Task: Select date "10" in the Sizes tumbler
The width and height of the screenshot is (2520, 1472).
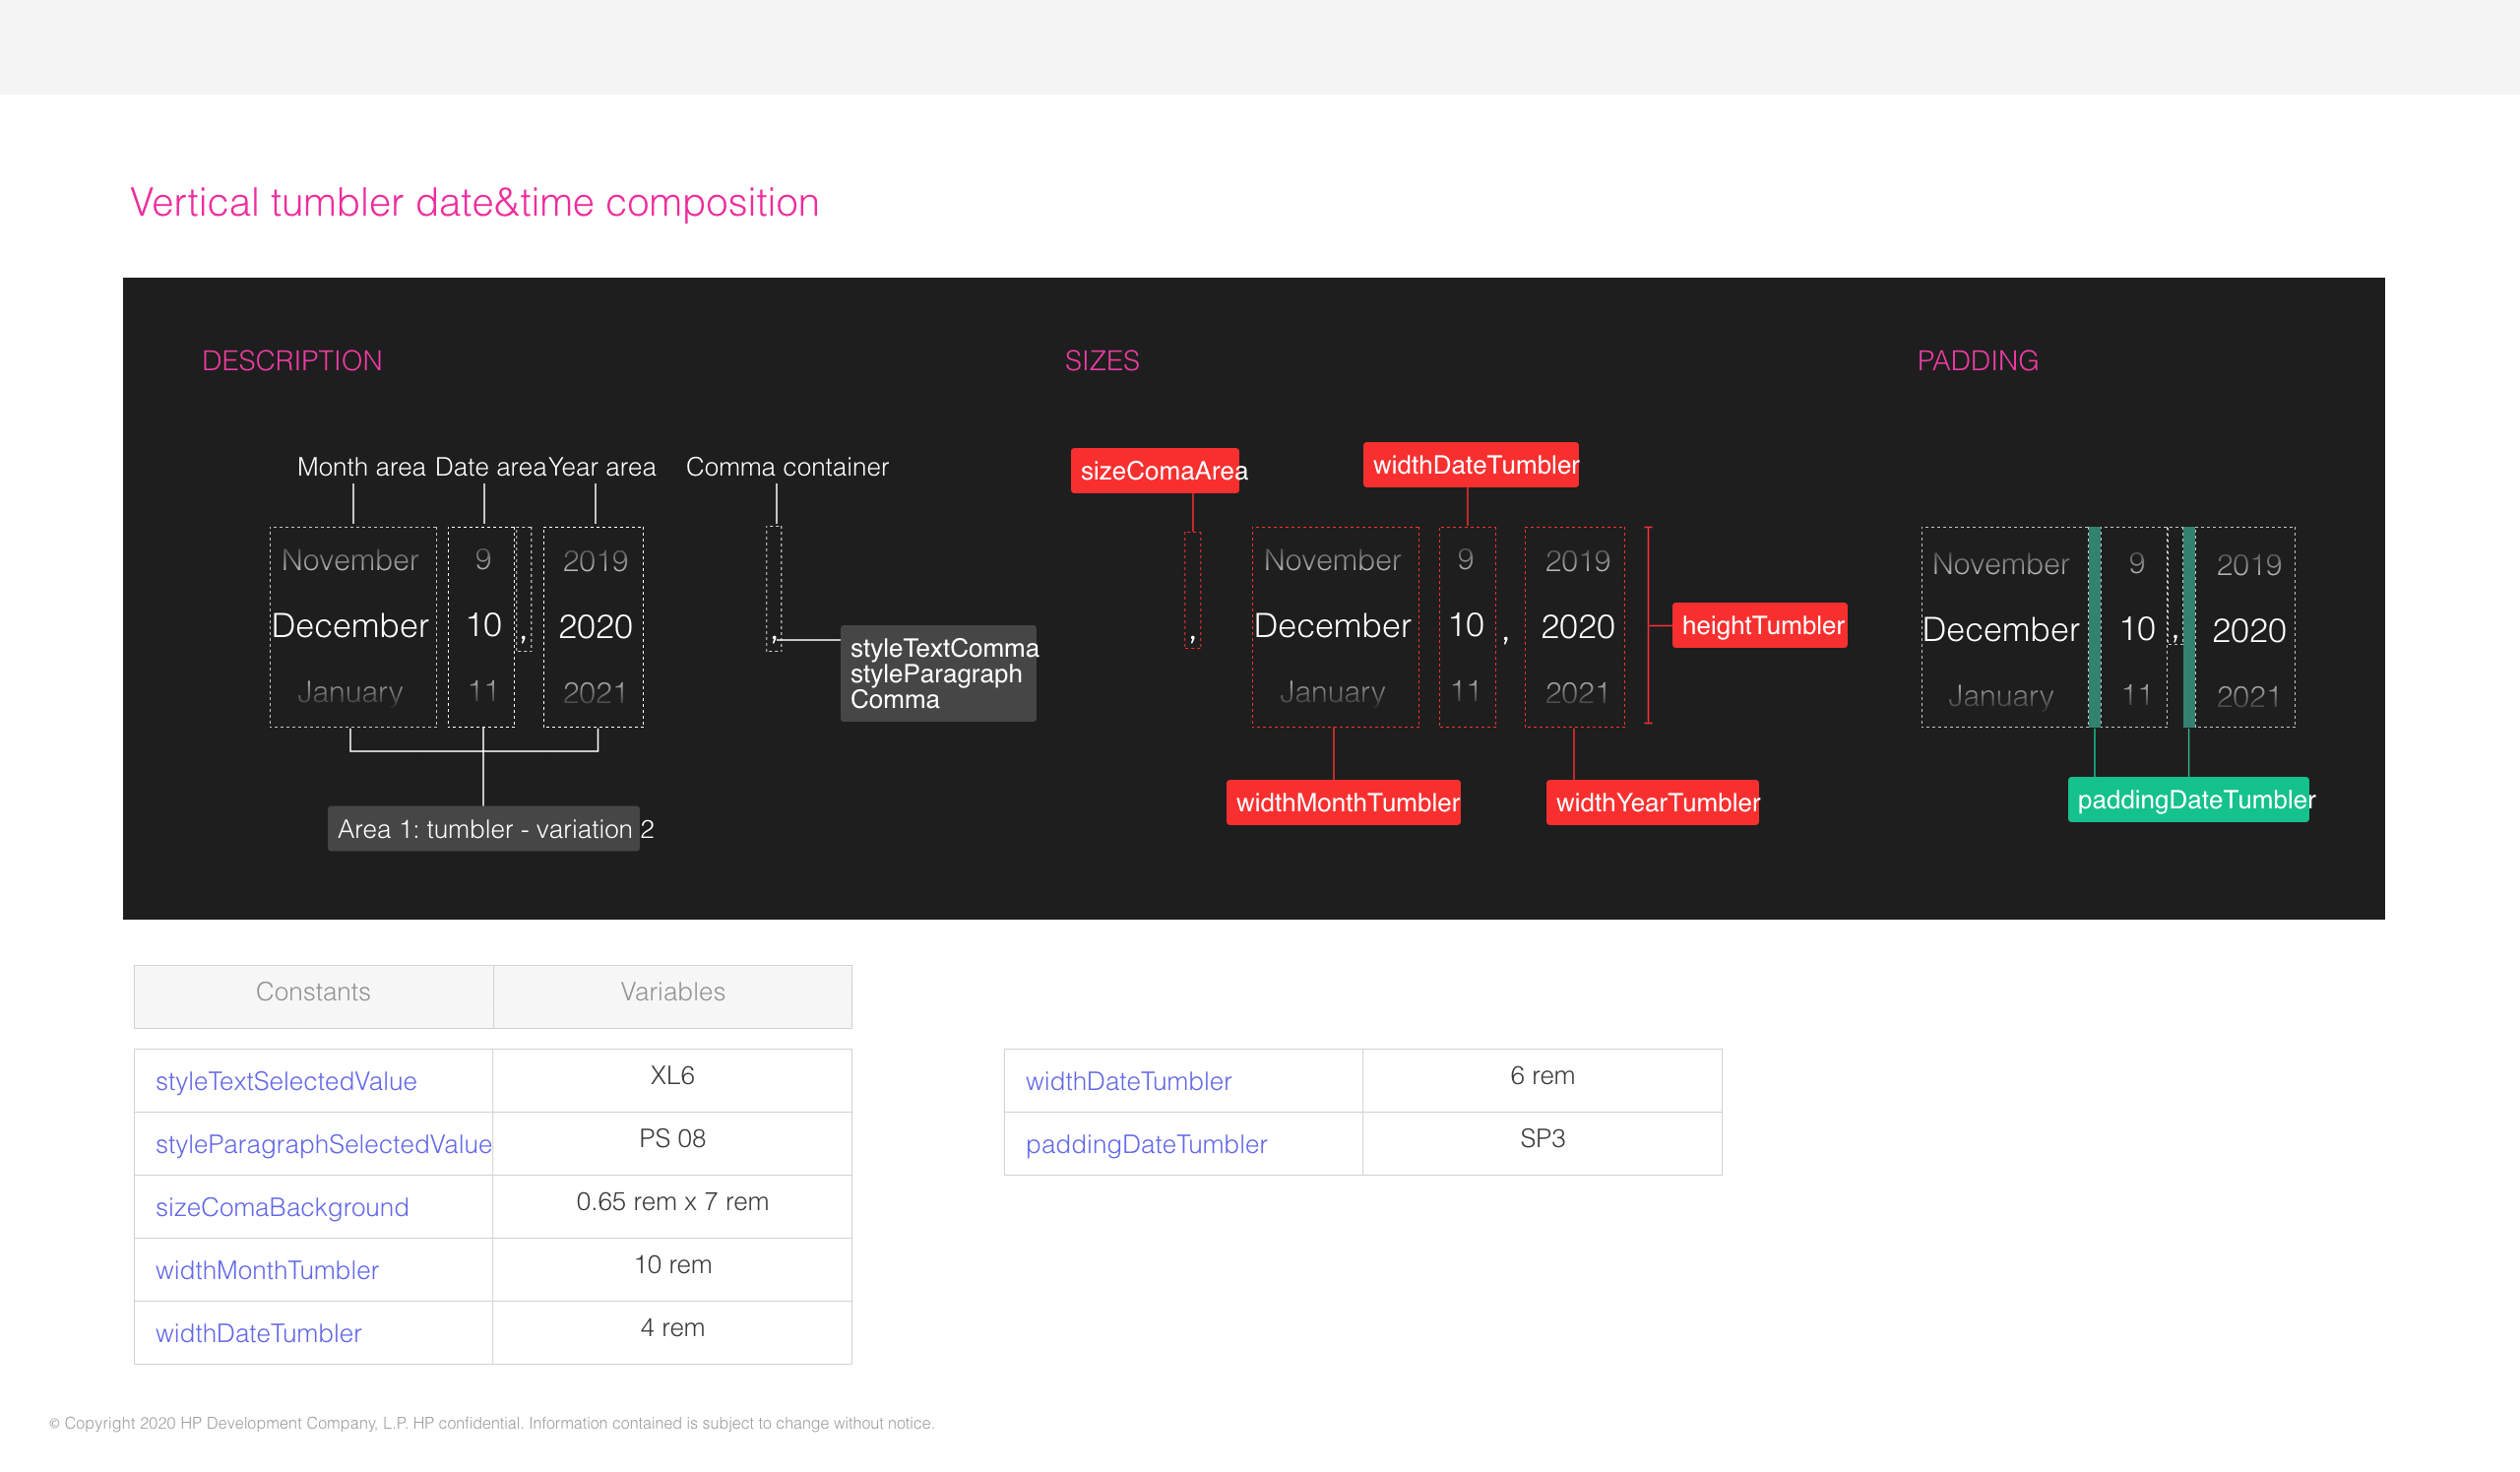Action: [x=1467, y=625]
